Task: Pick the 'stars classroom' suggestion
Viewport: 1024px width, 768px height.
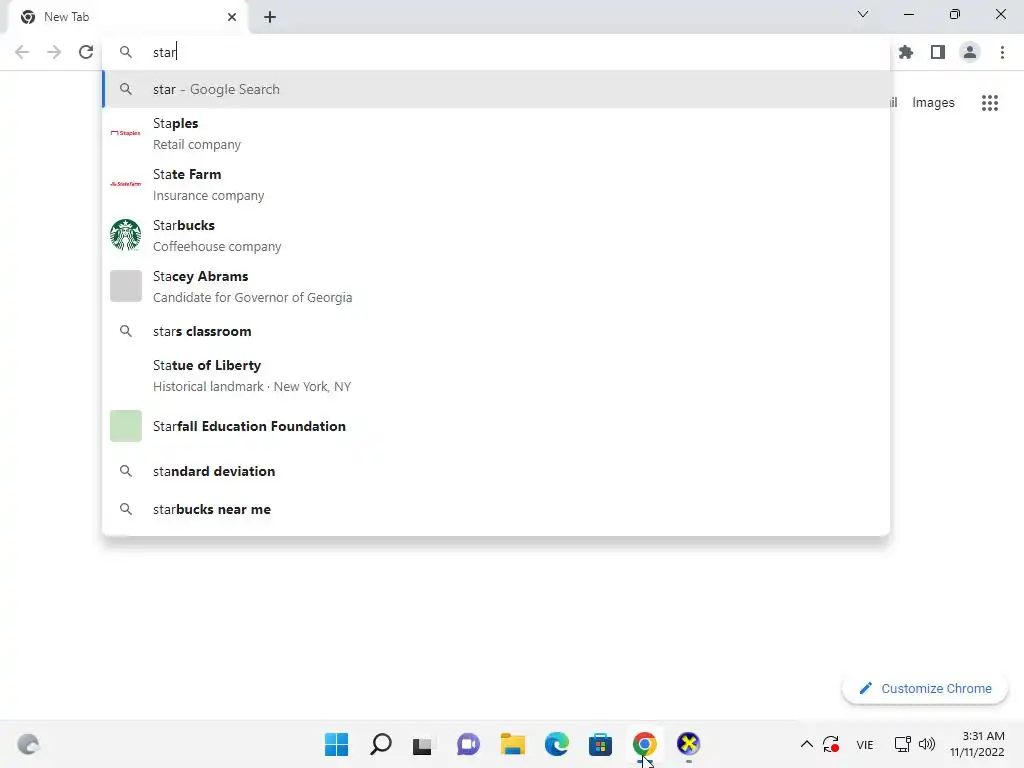Action: tap(496, 331)
